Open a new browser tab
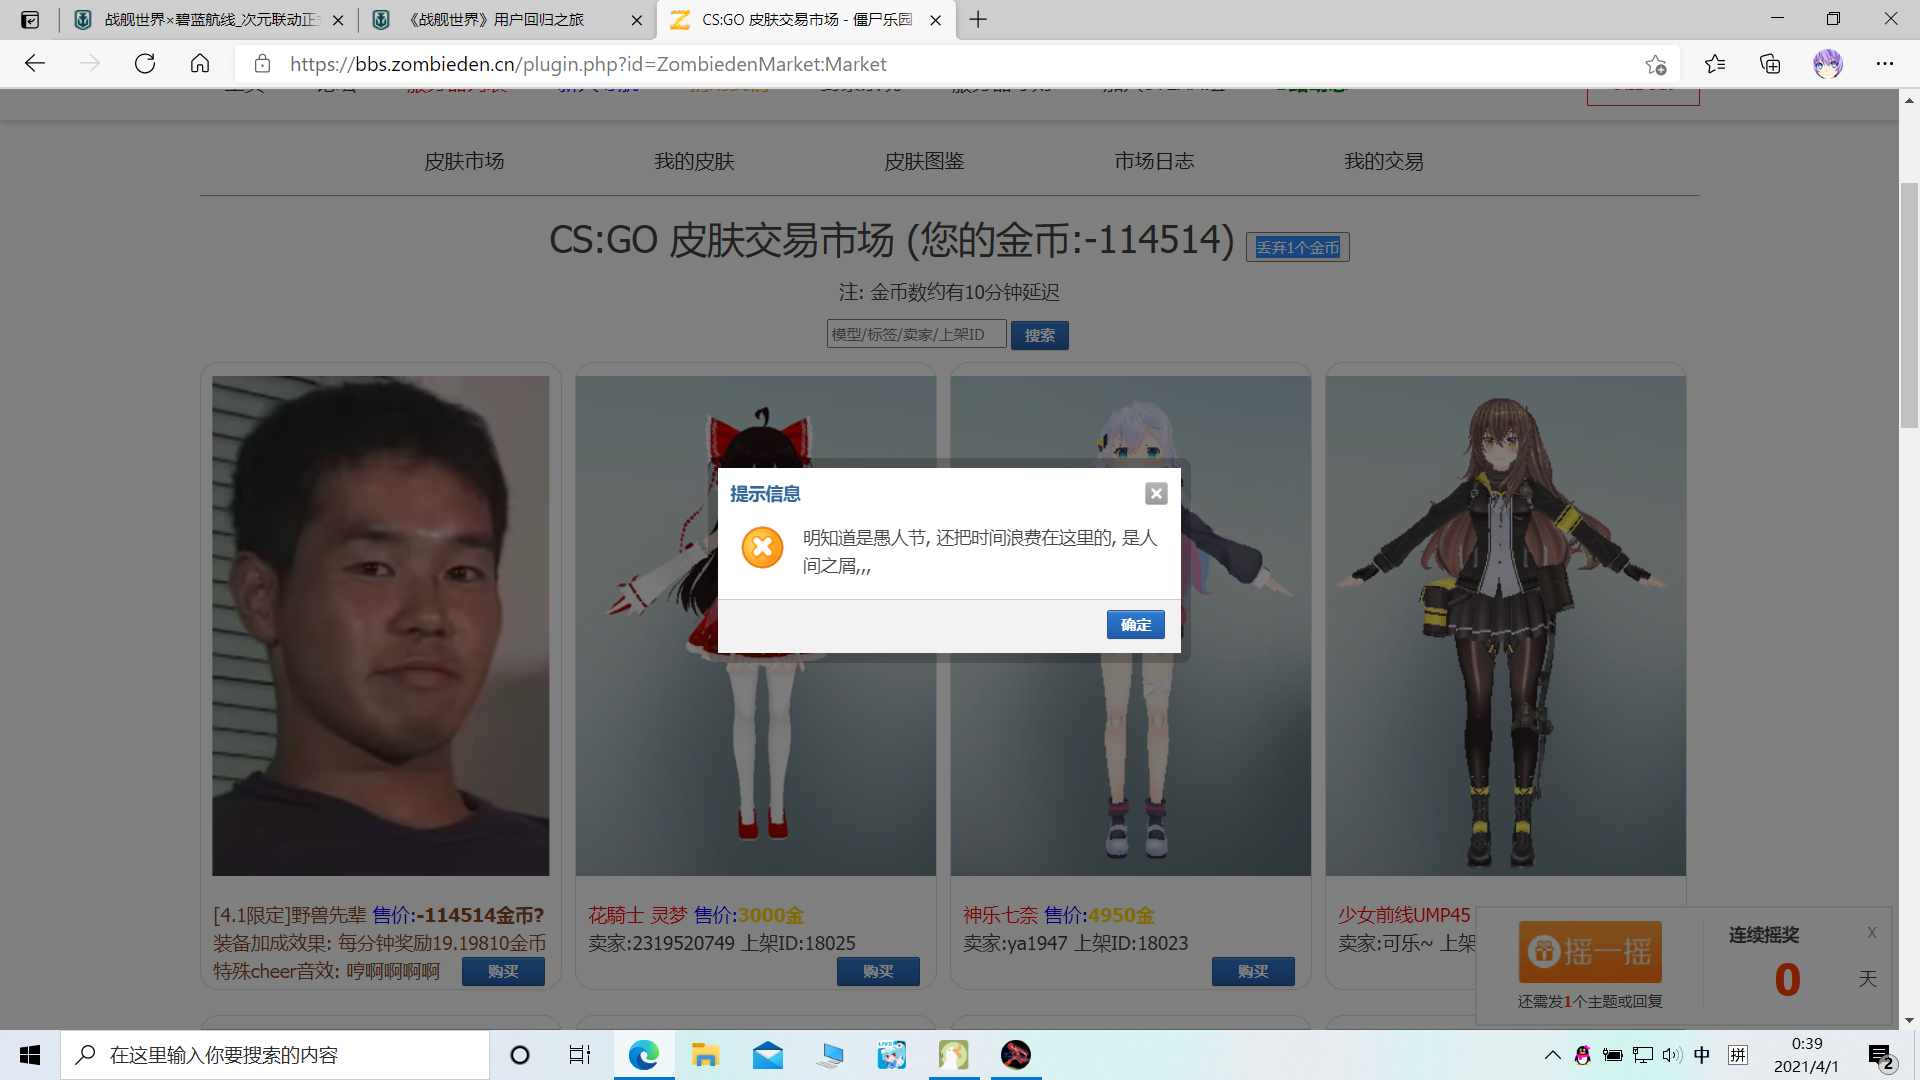 pos(978,20)
